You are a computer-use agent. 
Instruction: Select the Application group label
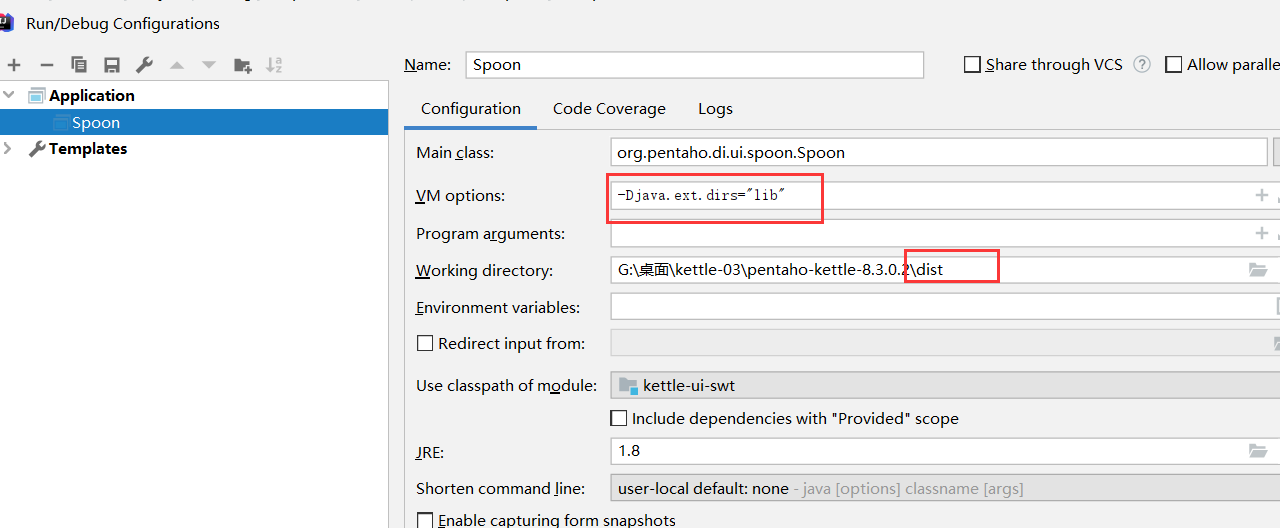(x=92, y=96)
